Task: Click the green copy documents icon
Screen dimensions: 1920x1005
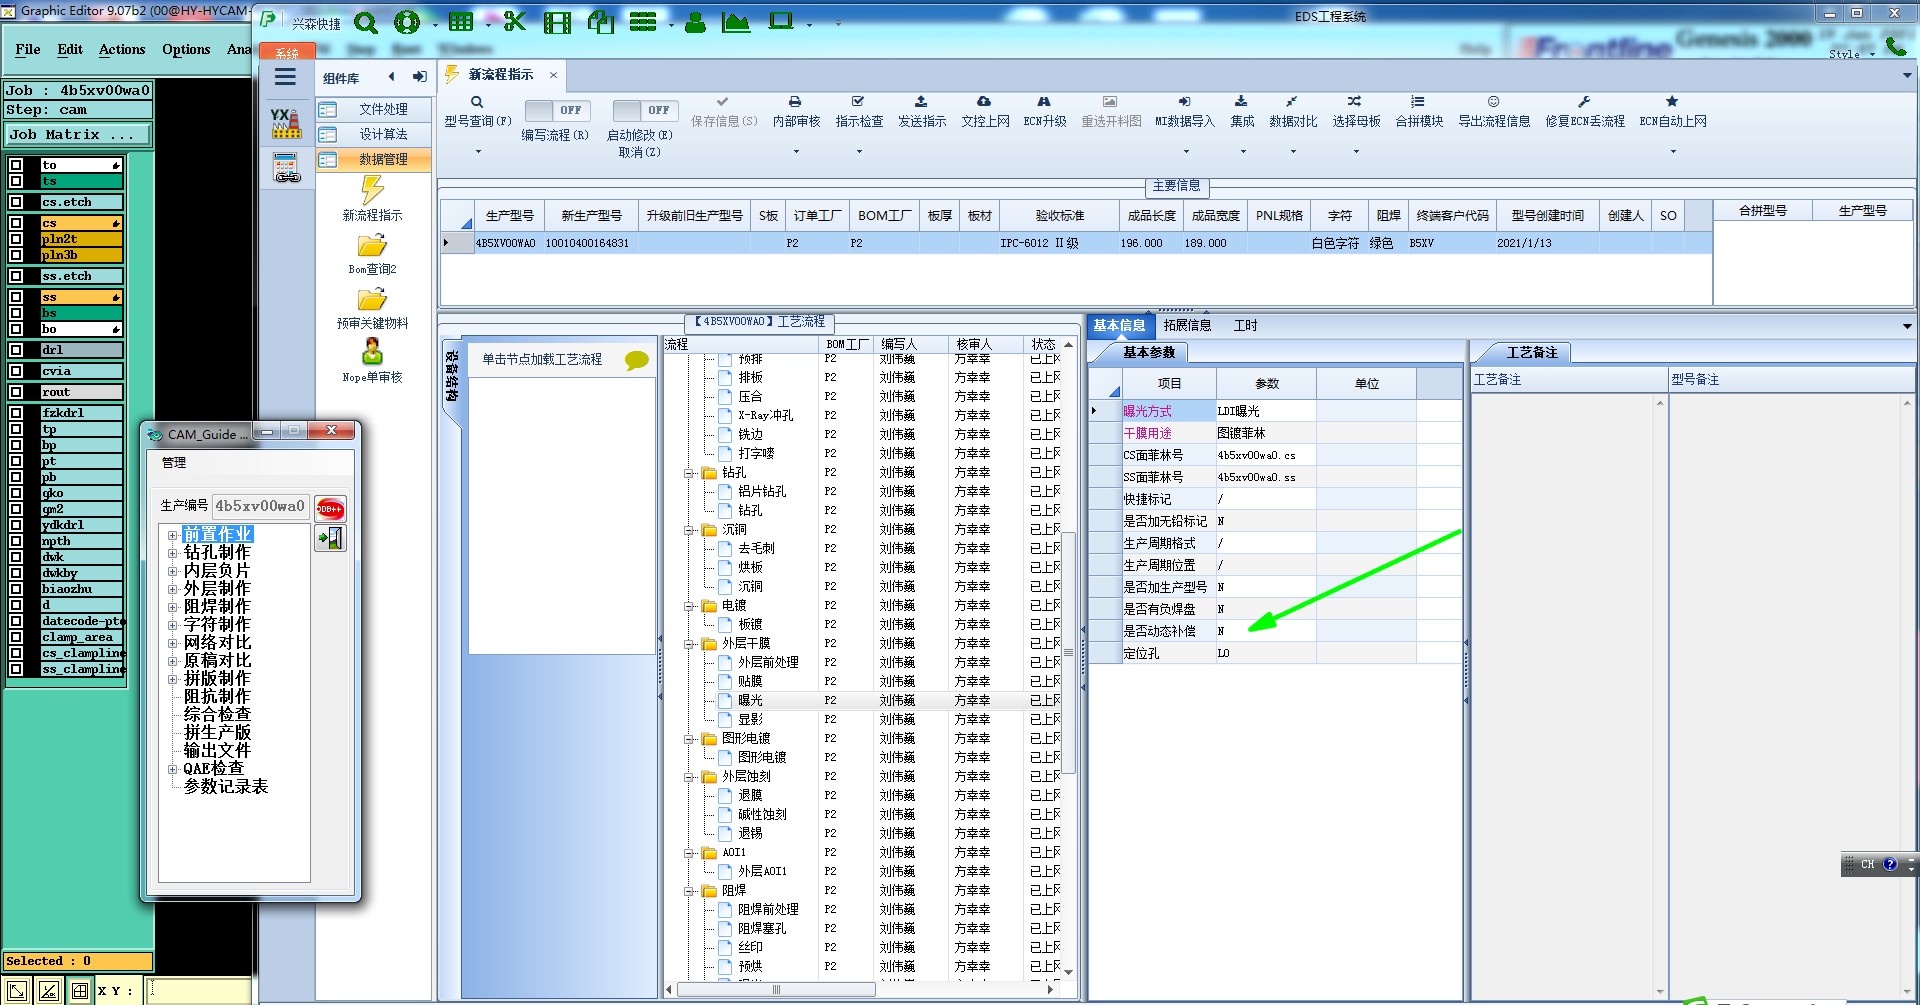Action: (600, 22)
